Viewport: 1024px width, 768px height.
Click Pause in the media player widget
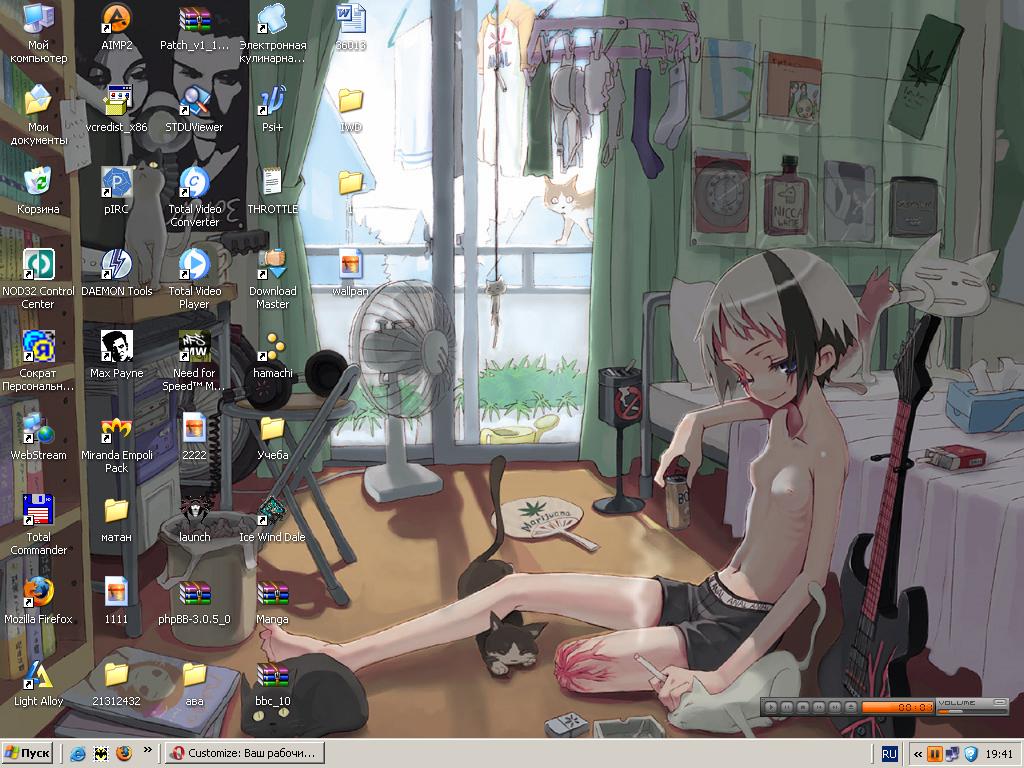tap(787, 707)
